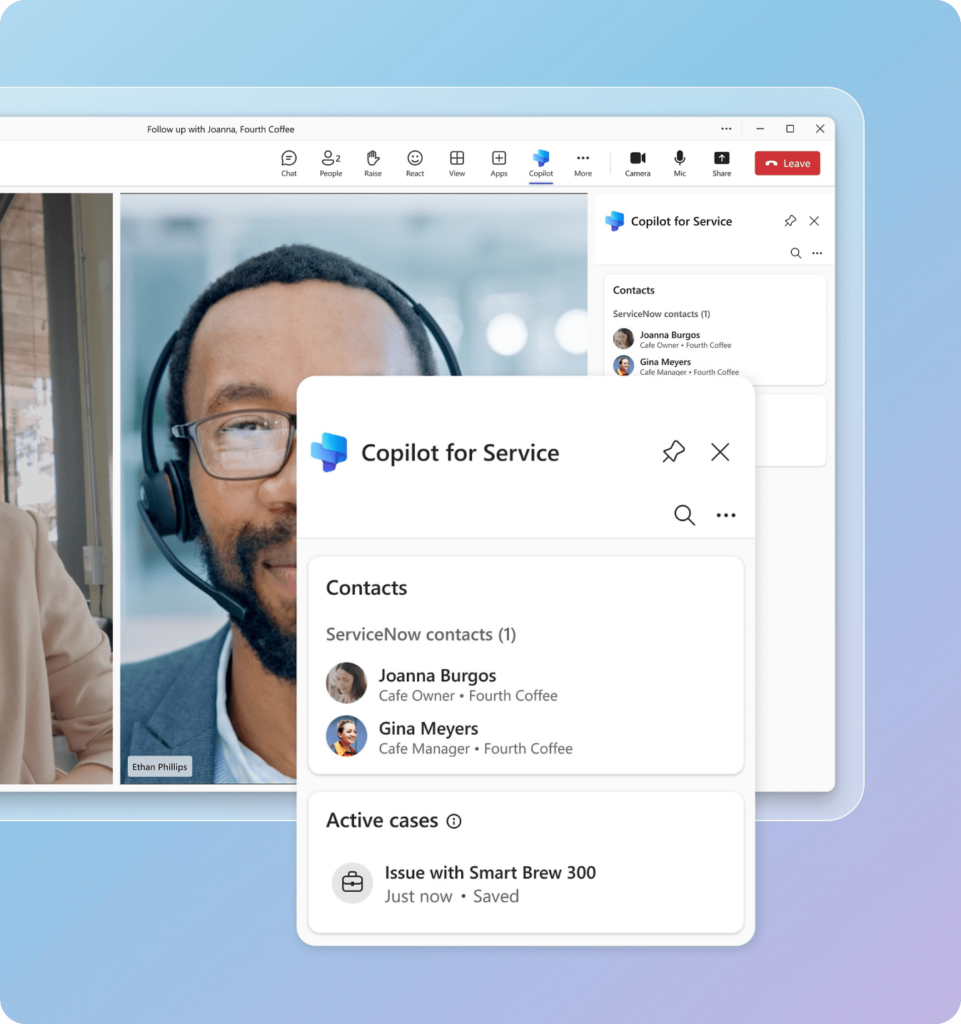Select the Share tab in the toolbar
The image size is (961, 1024).
[x=721, y=162]
